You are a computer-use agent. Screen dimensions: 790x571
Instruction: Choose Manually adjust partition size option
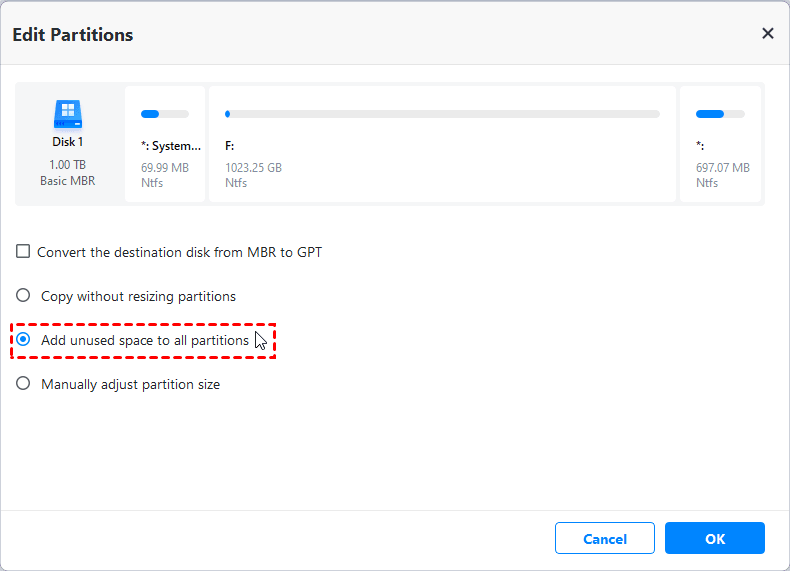coord(23,384)
